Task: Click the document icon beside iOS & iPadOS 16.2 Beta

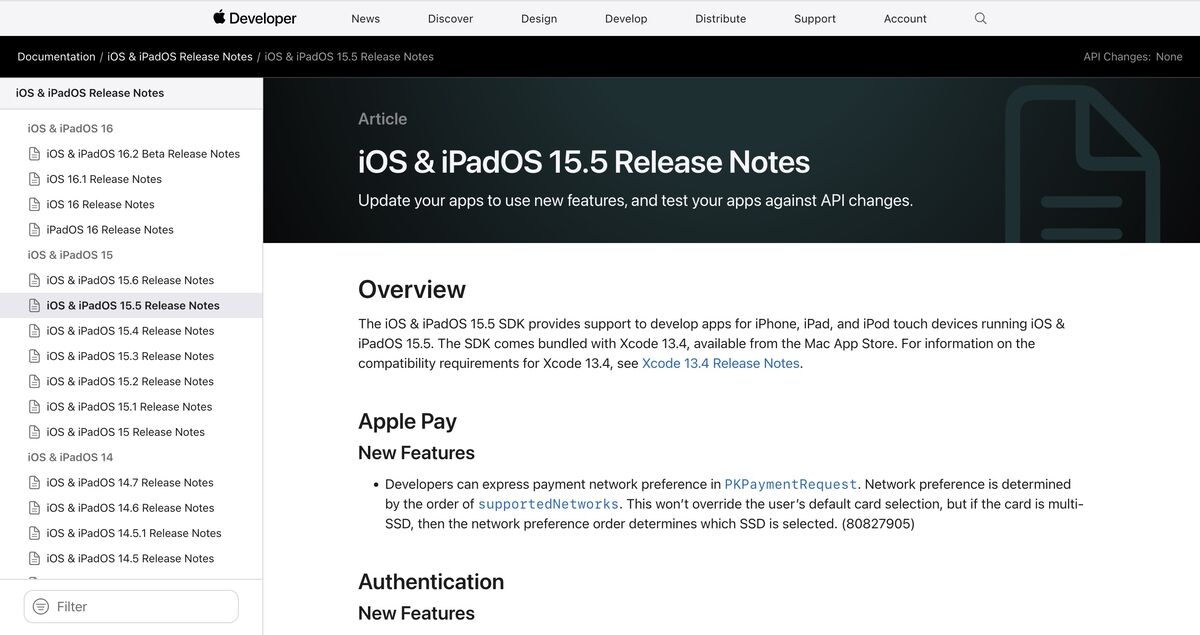Action: pyautogui.click(x=35, y=154)
